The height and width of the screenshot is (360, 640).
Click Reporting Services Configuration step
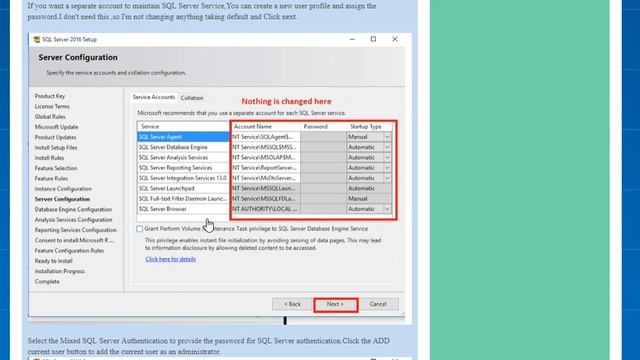(76, 230)
